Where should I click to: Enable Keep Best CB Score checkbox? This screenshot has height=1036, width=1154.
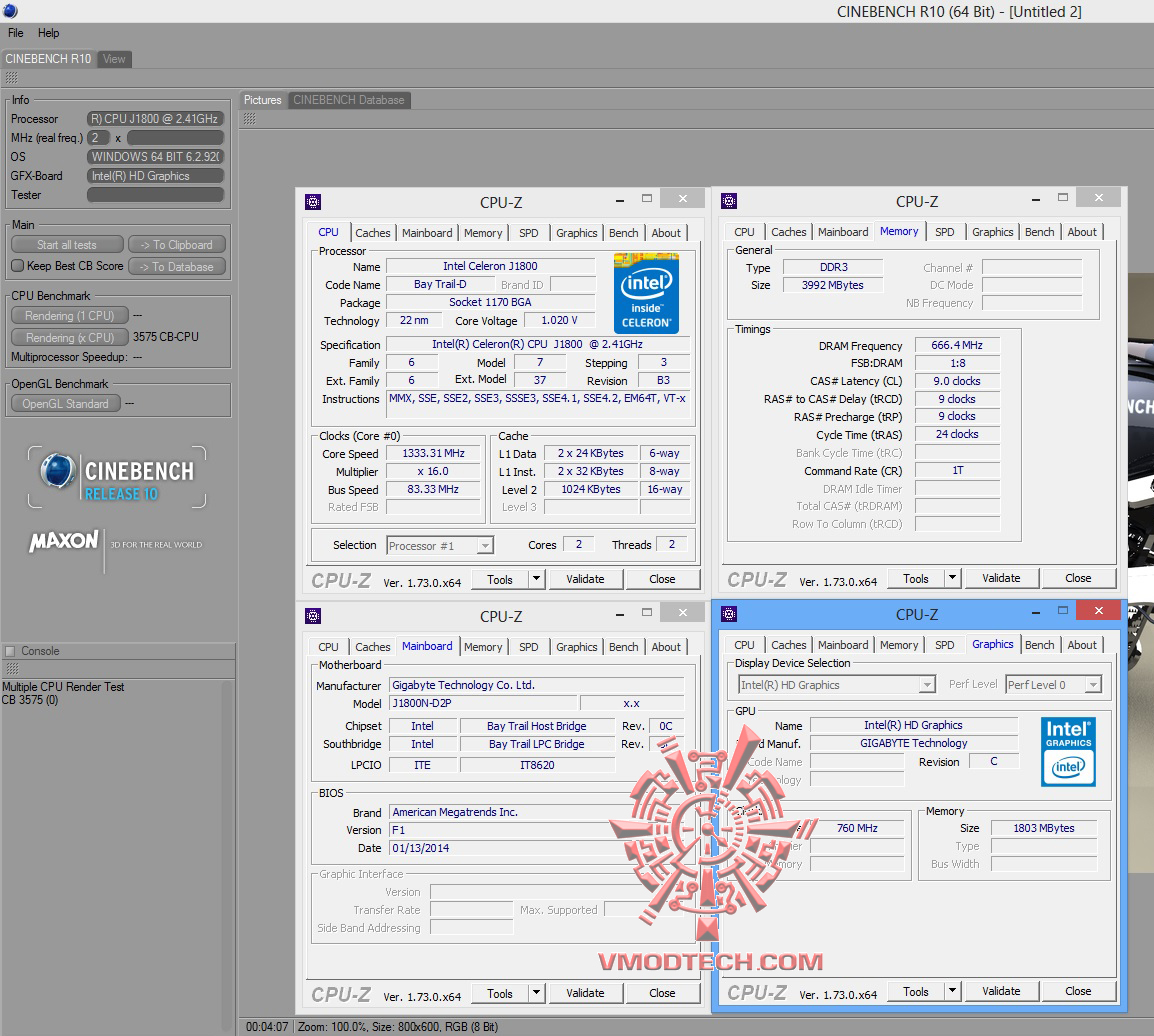[x=17, y=266]
